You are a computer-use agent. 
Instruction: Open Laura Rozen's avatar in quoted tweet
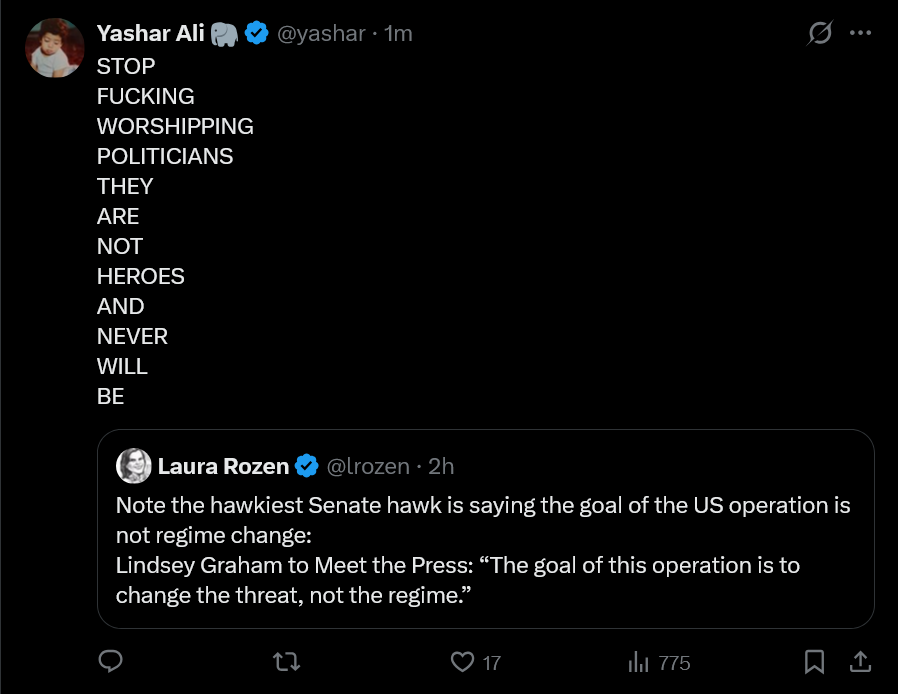[133, 466]
